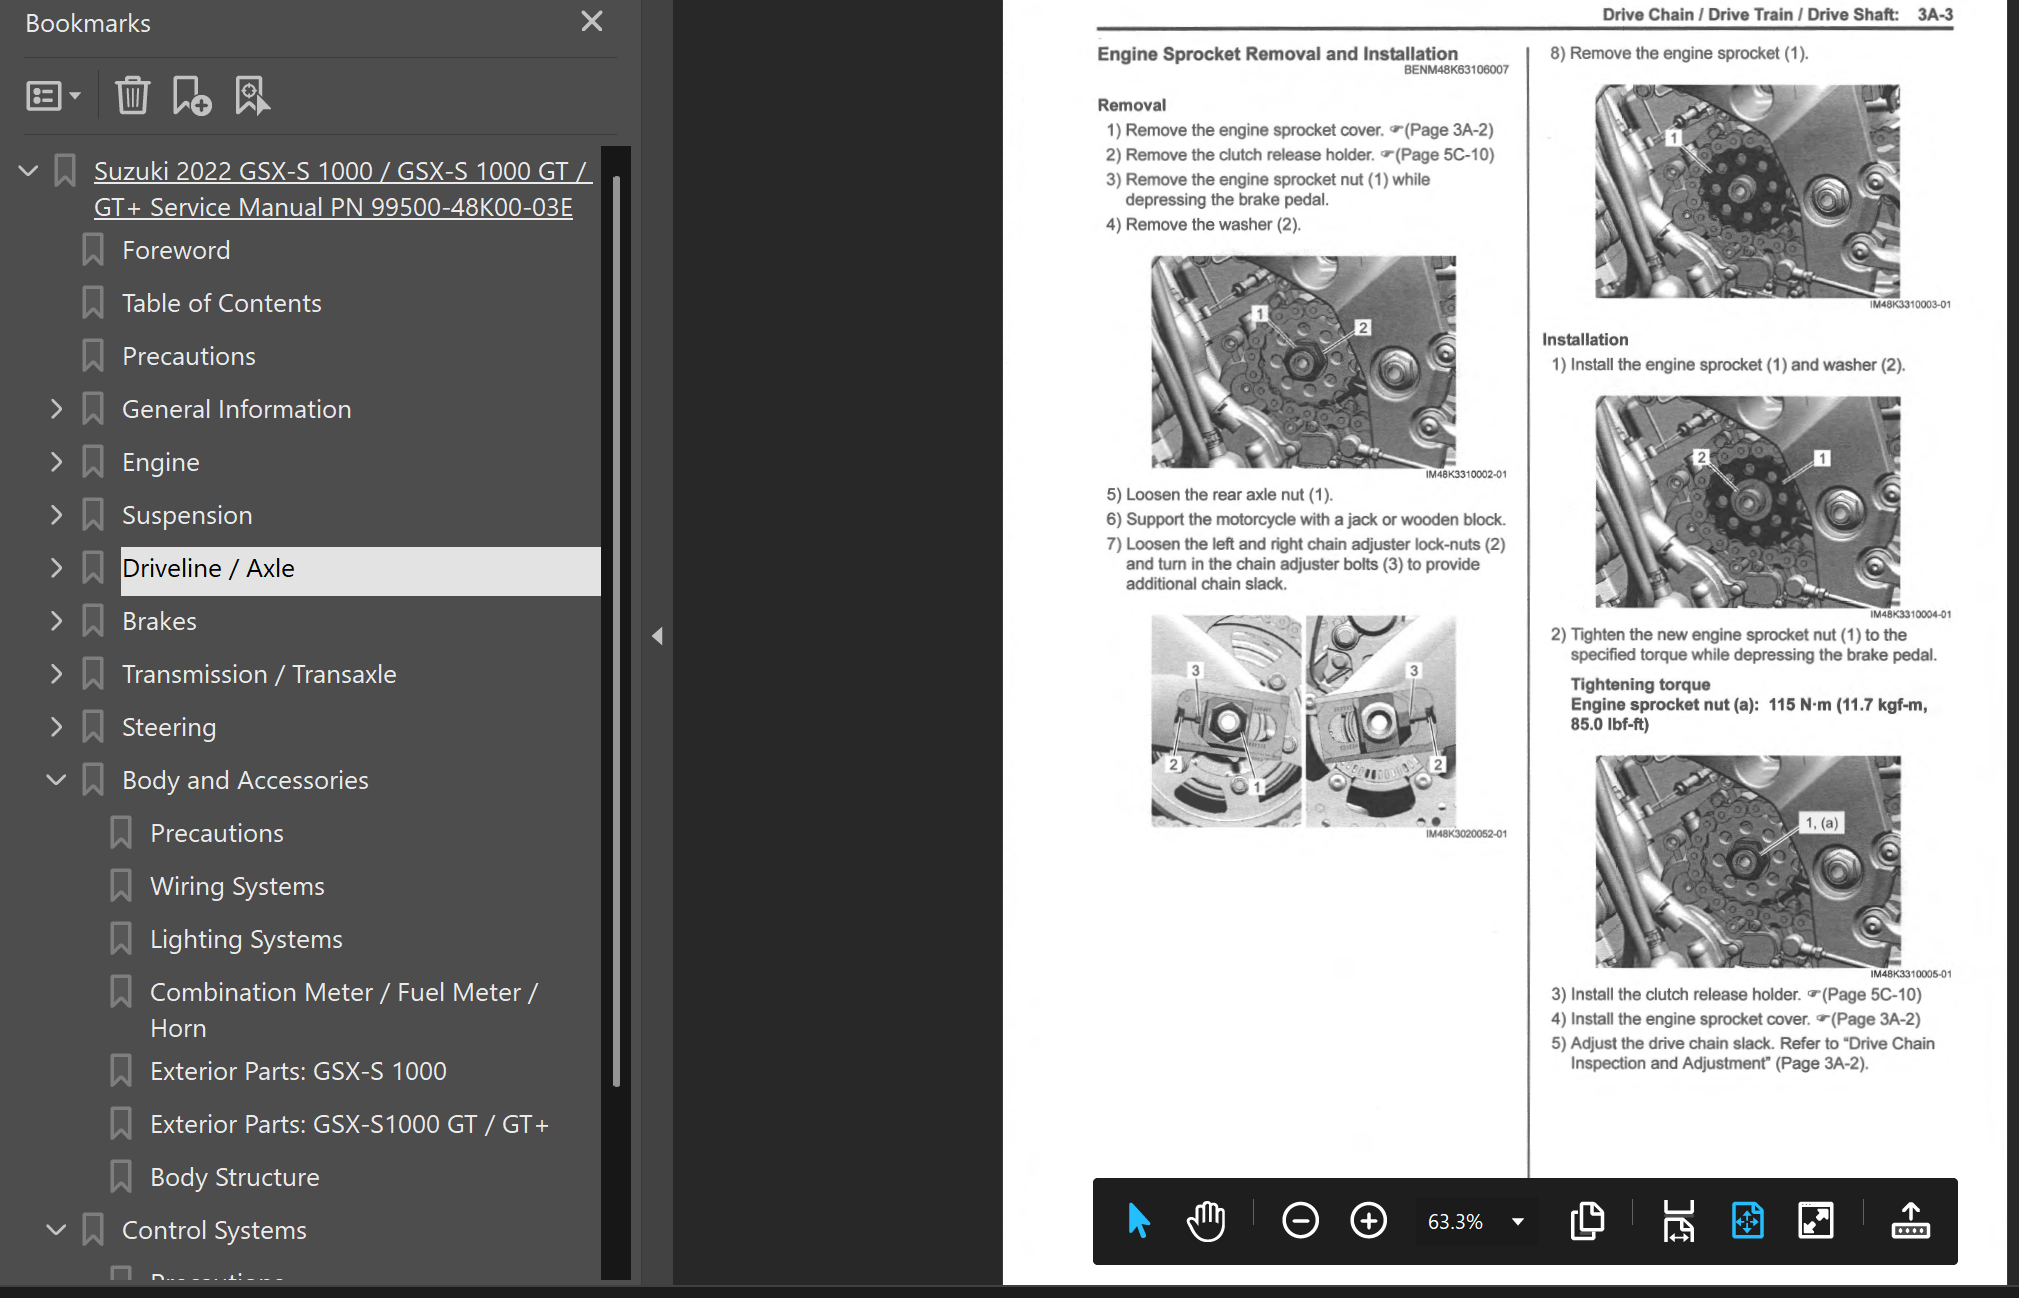Click the Control Systems bookmark ribbon icon
This screenshot has height=1298, width=2019.
tap(93, 1230)
